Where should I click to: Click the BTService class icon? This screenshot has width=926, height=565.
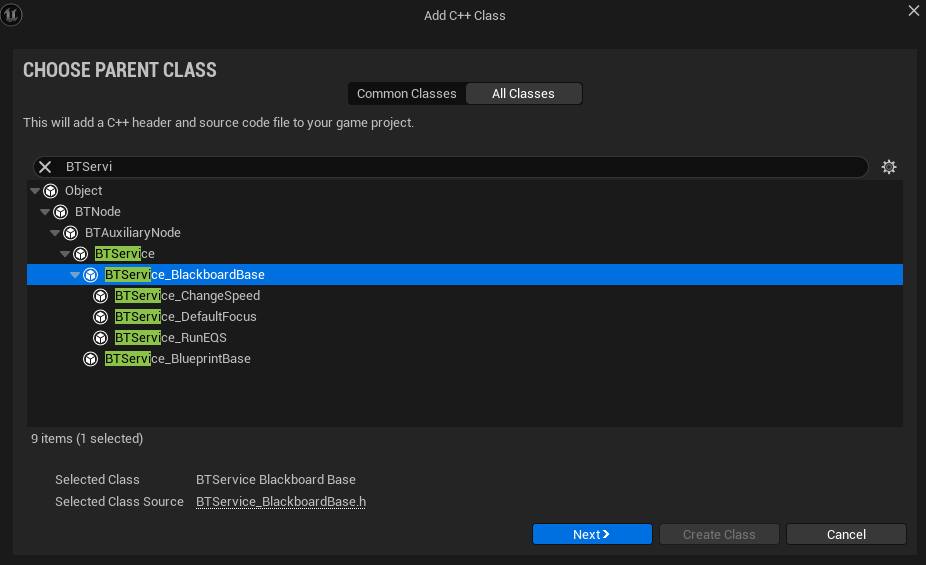click(81, 254)
